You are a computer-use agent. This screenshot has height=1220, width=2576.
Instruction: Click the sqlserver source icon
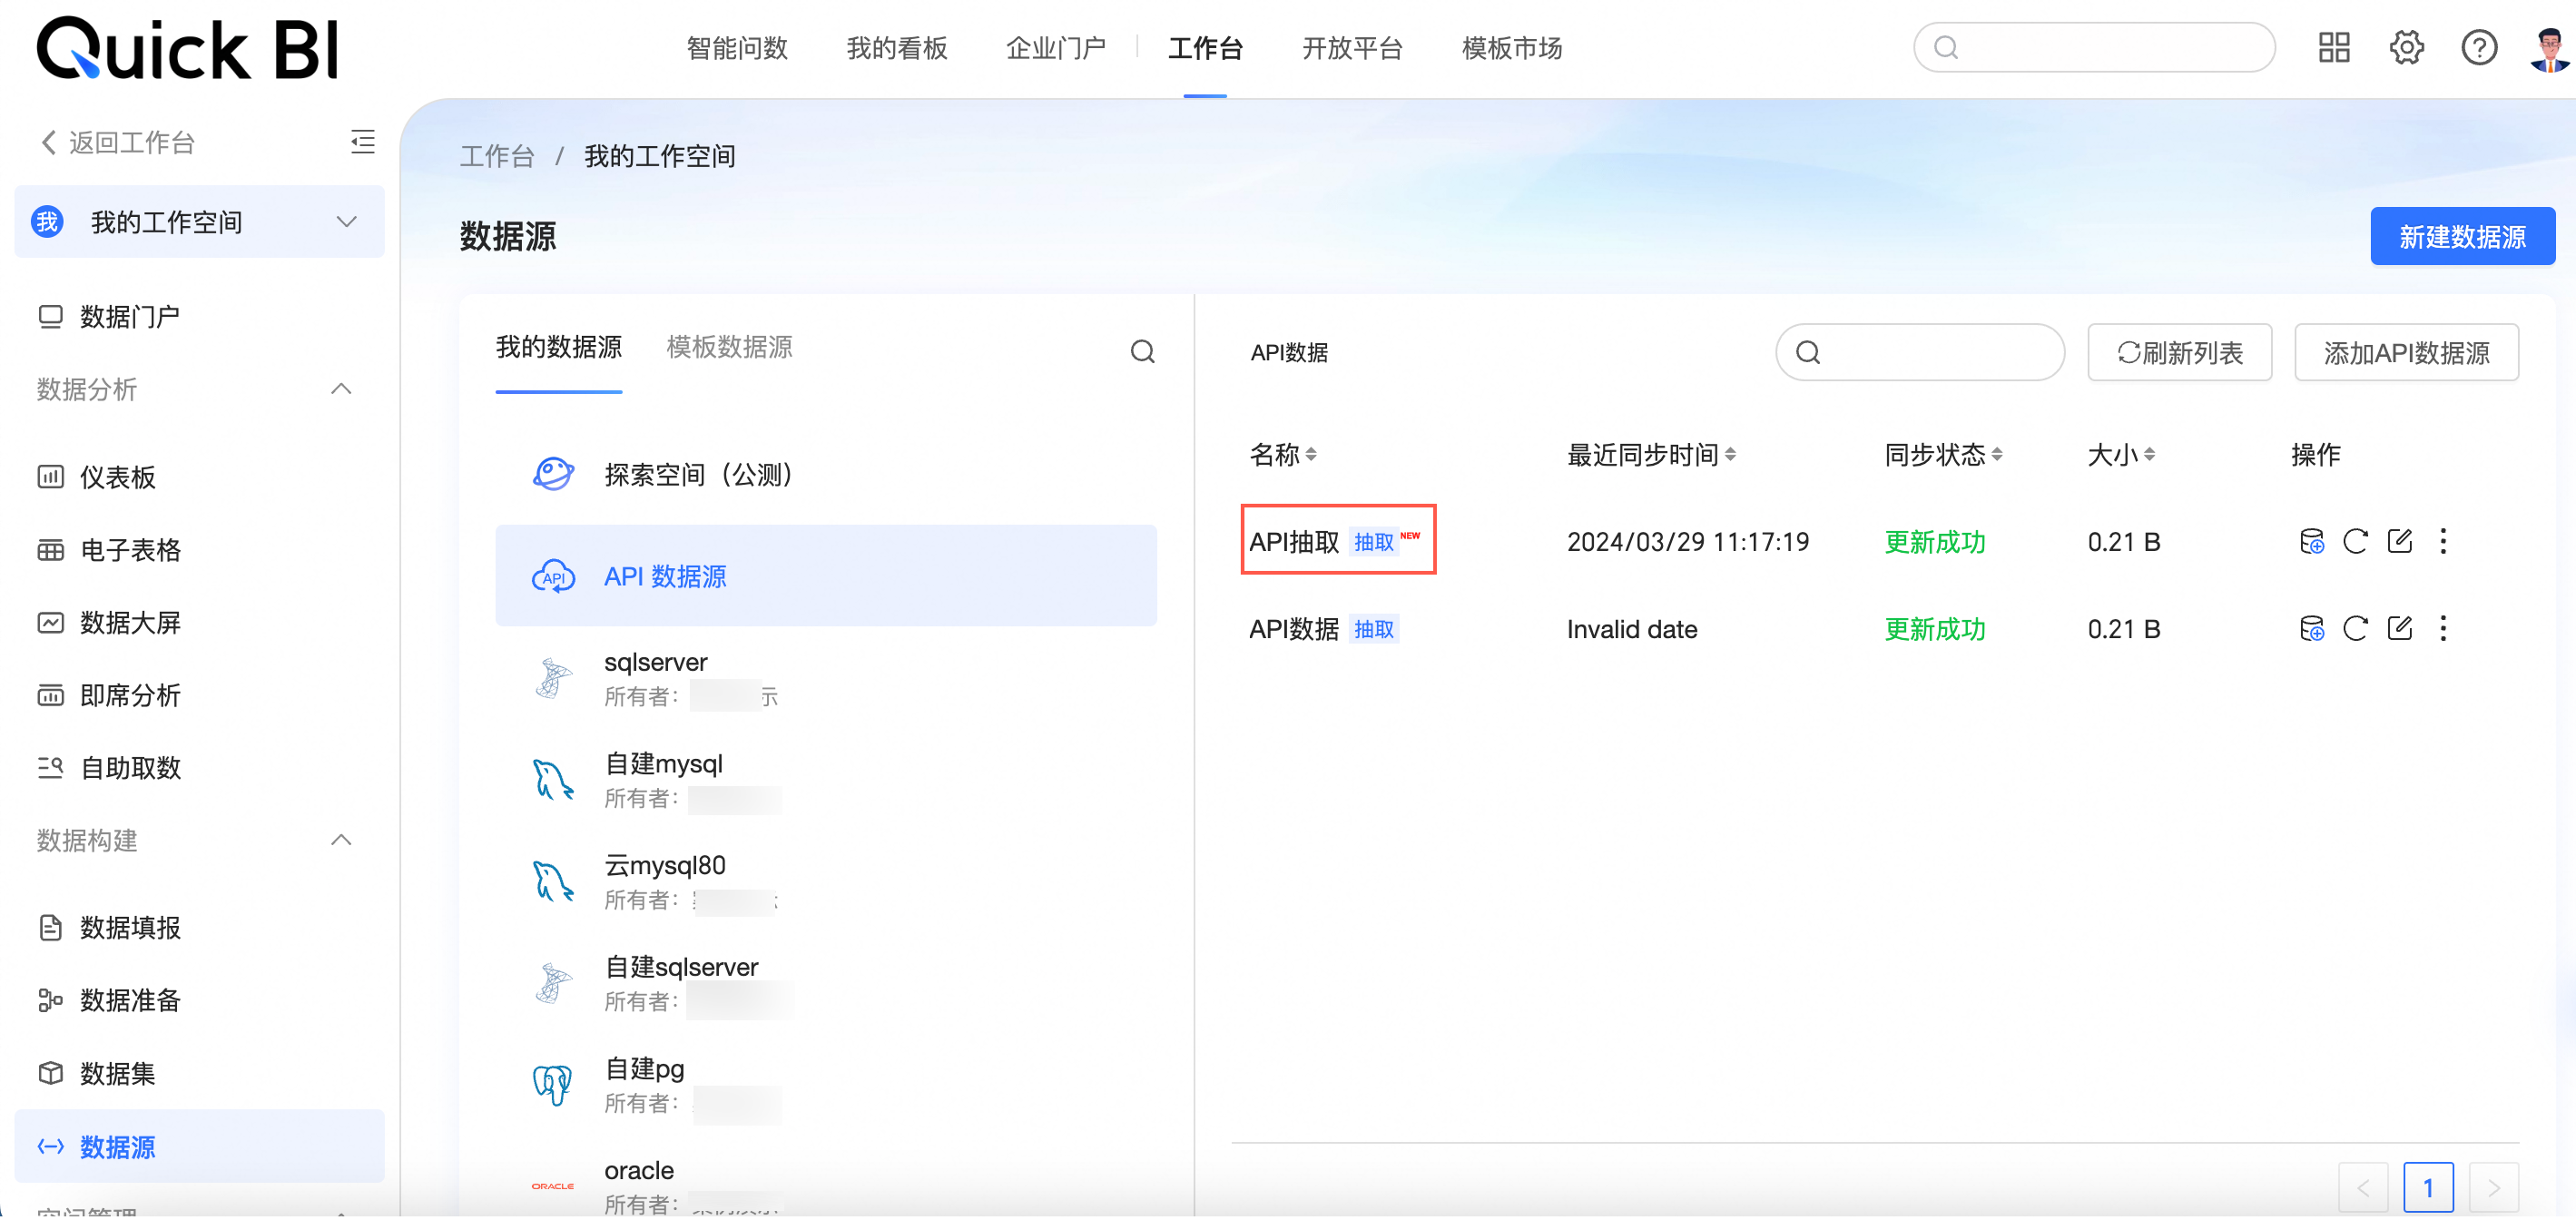pos(553,678)
